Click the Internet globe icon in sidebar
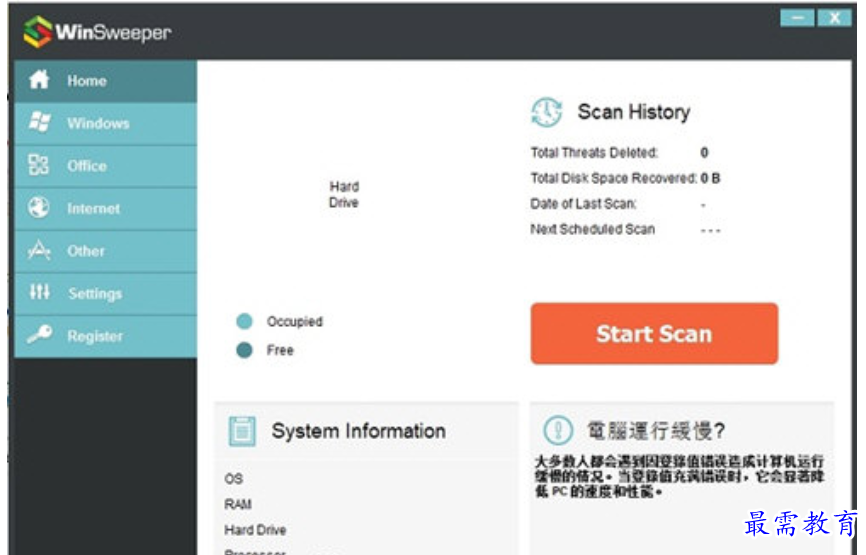 click(x=39, y=207)
